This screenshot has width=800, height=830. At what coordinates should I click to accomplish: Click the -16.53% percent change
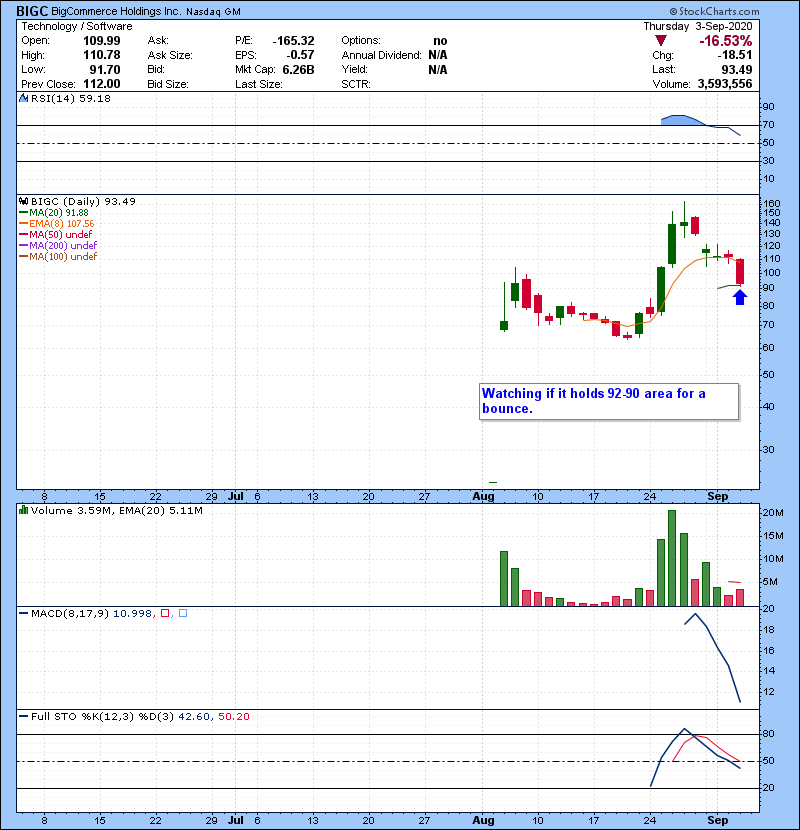coord(726,41)
